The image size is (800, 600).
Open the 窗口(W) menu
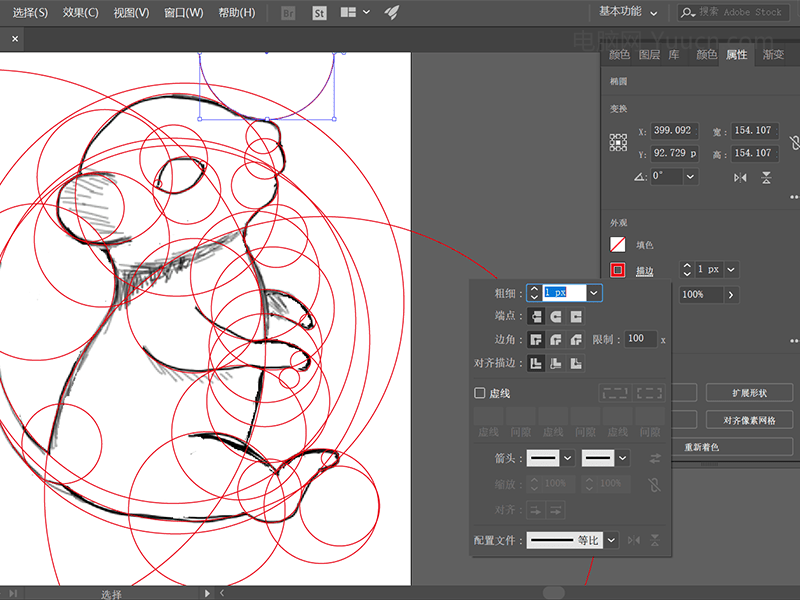click(184, 13)
